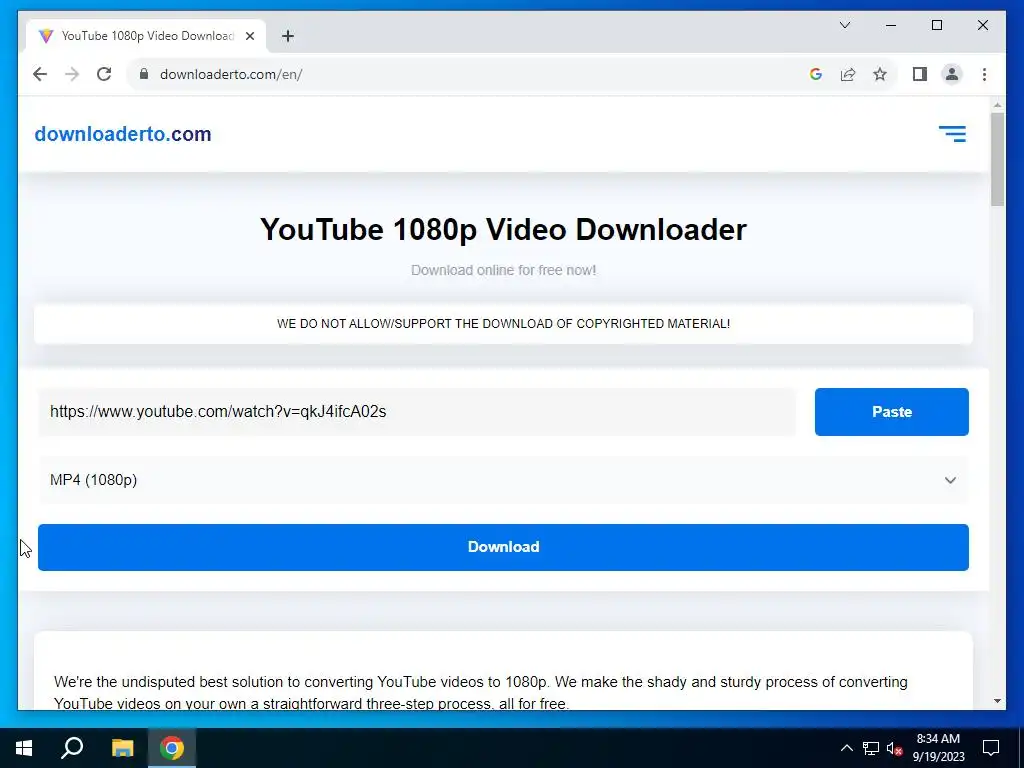Viewport: 1024px width, 768px height.
Task: View site info via the lock icon
Action: [144, 74]
